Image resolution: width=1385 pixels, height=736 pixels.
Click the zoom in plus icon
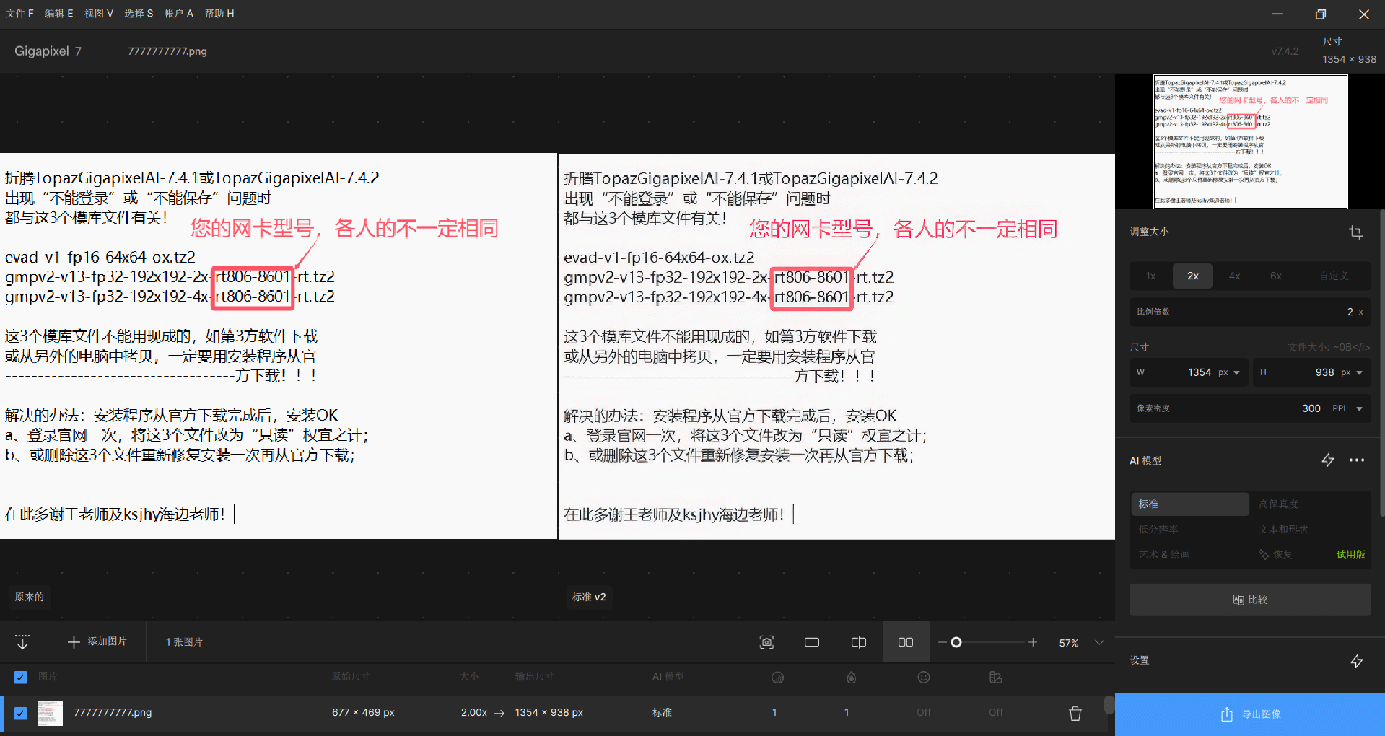(x=1033, y=642)
